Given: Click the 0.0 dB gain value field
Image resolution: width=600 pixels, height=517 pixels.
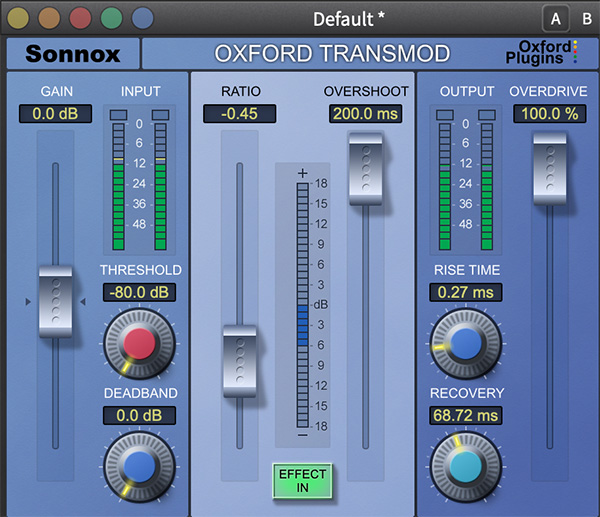Looking at the screenshot, I should tap(55, 114).
